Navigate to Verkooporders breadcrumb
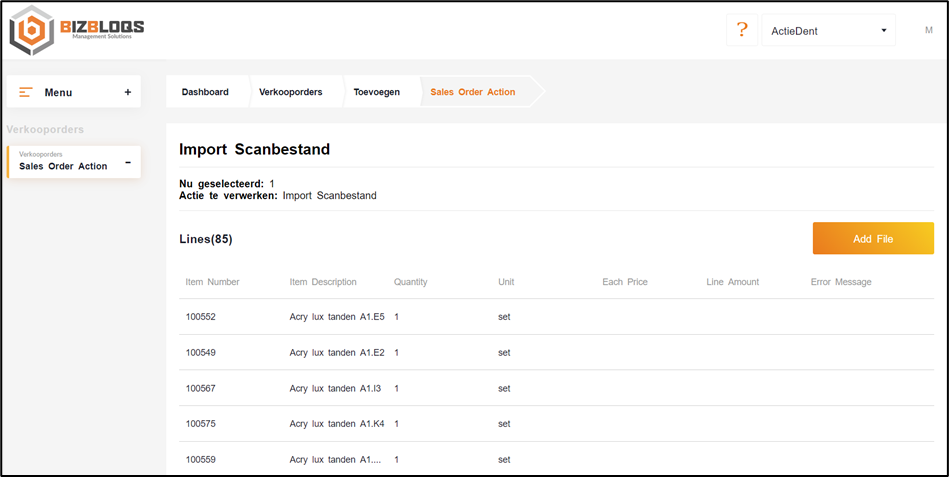The width and height of the screenshot is (949, 477). point(290,92)
